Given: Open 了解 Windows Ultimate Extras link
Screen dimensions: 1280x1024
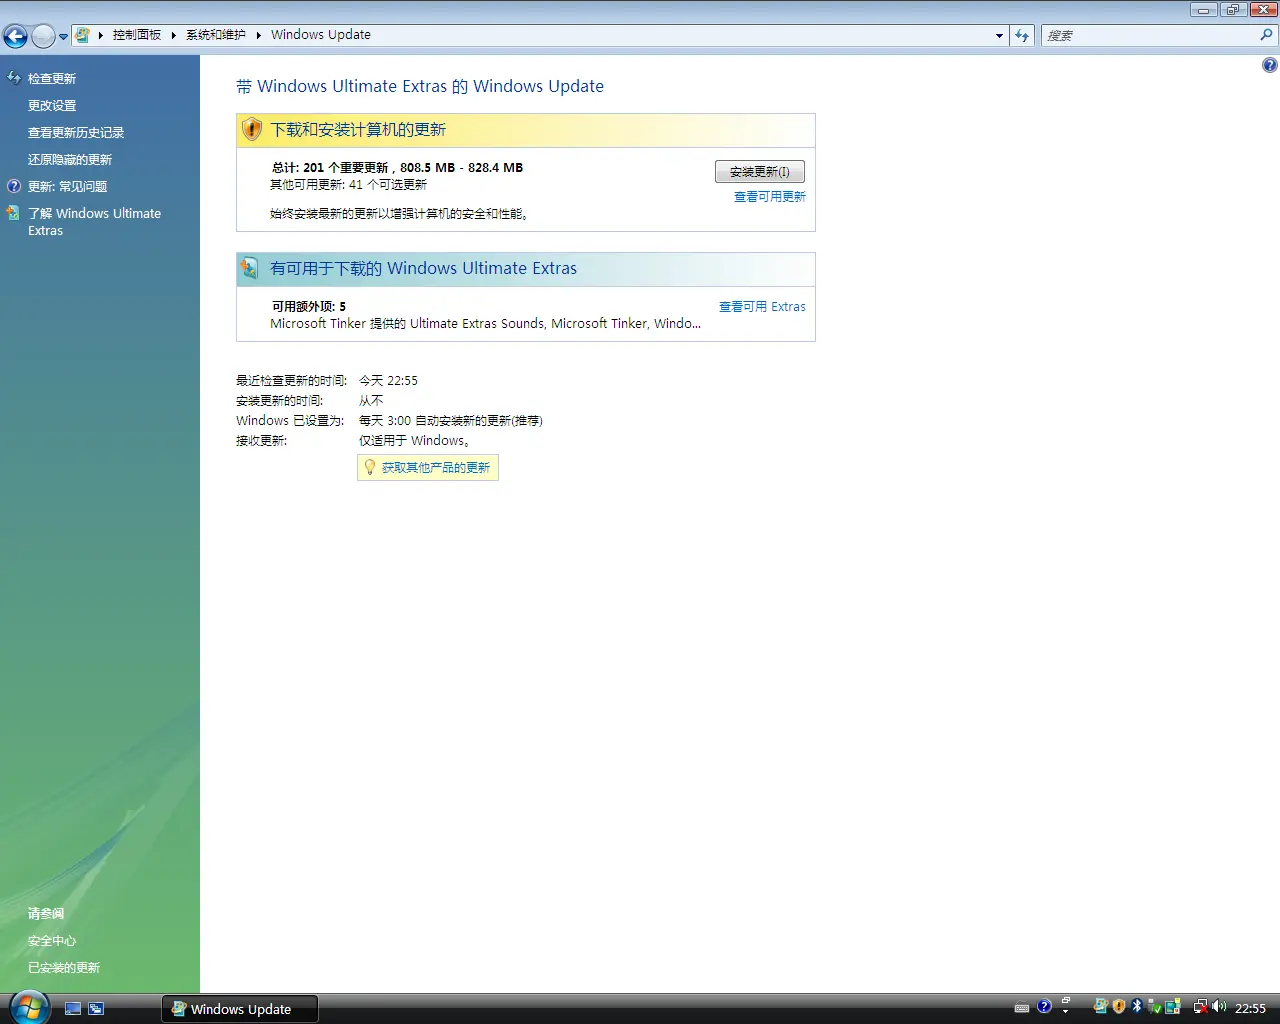Looking at the screenshot, I should point(94,221).
